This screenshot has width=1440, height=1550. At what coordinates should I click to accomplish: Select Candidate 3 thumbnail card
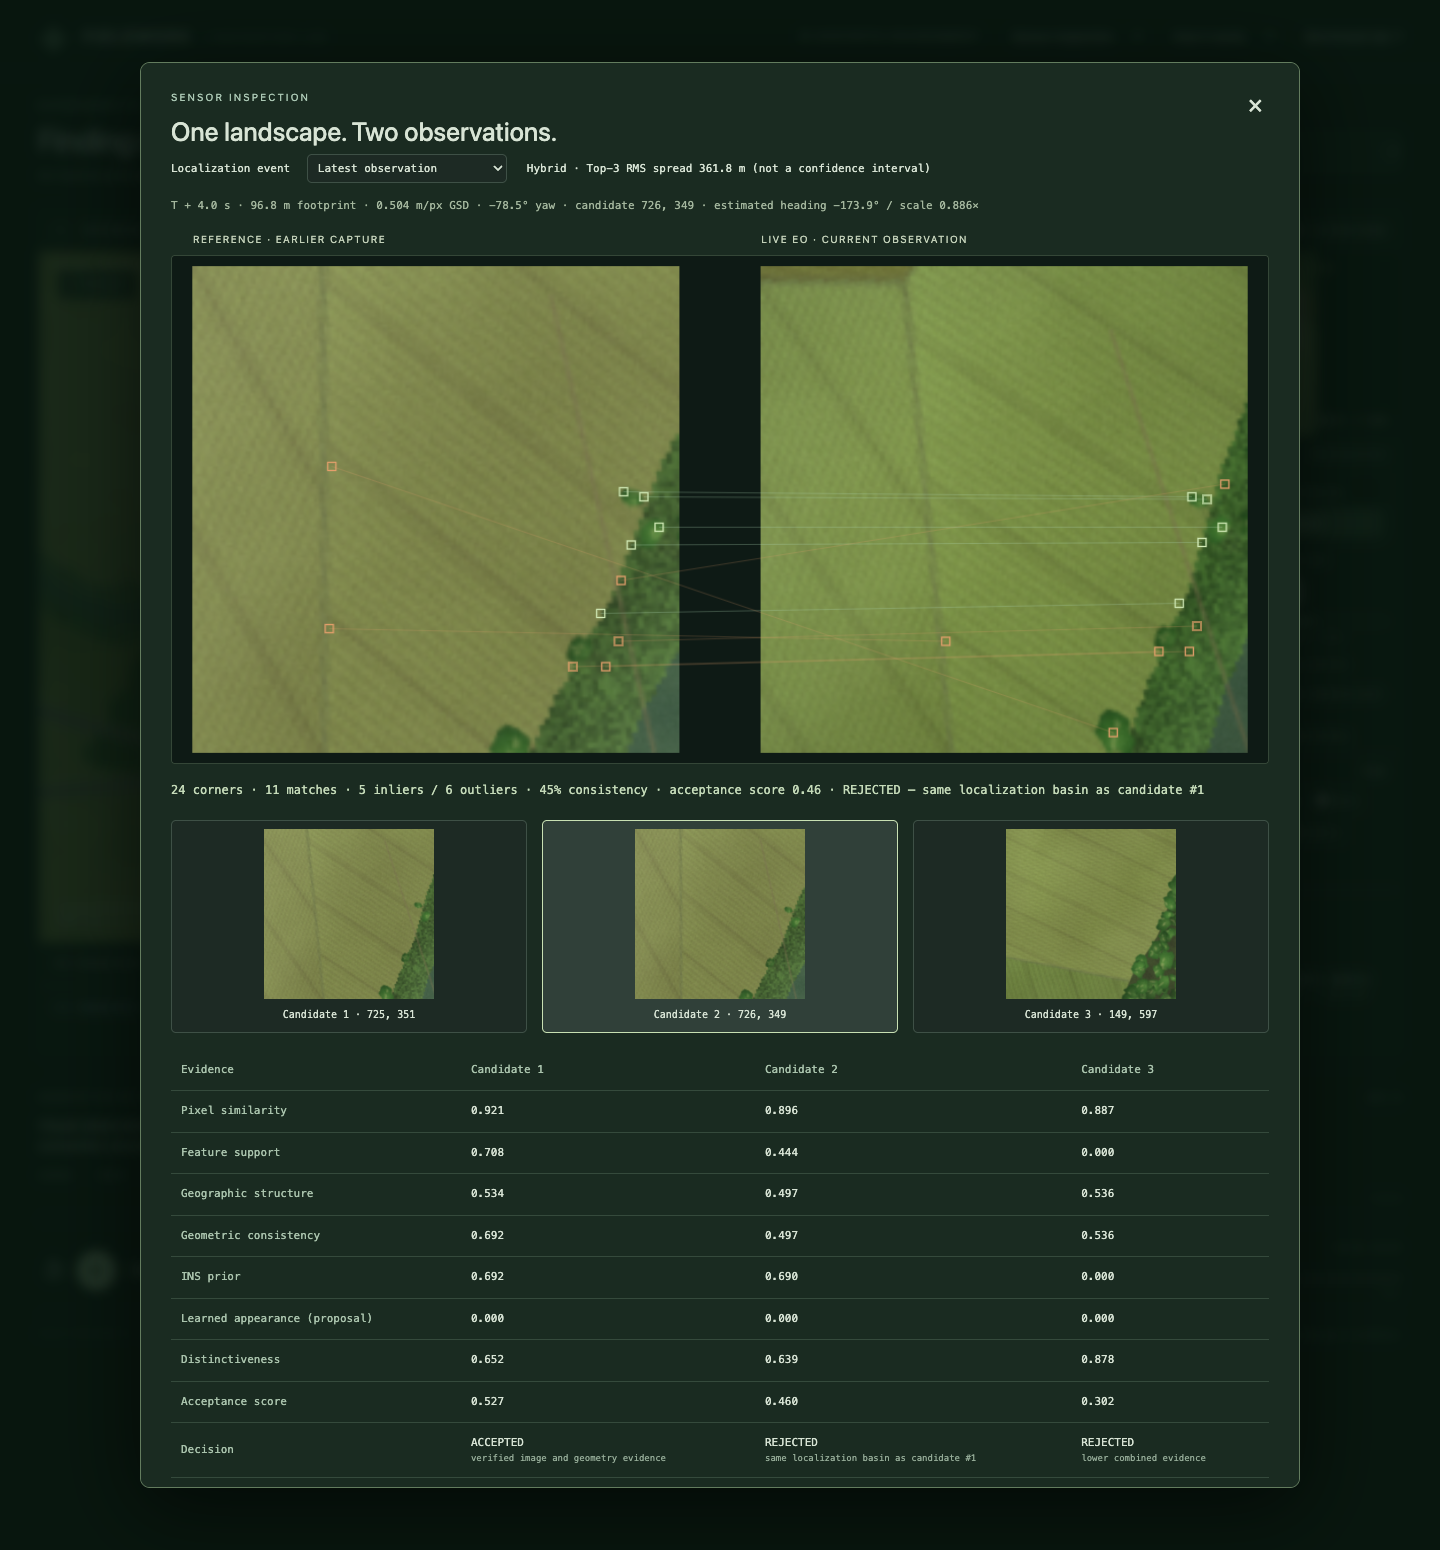tap(1091, 926)
